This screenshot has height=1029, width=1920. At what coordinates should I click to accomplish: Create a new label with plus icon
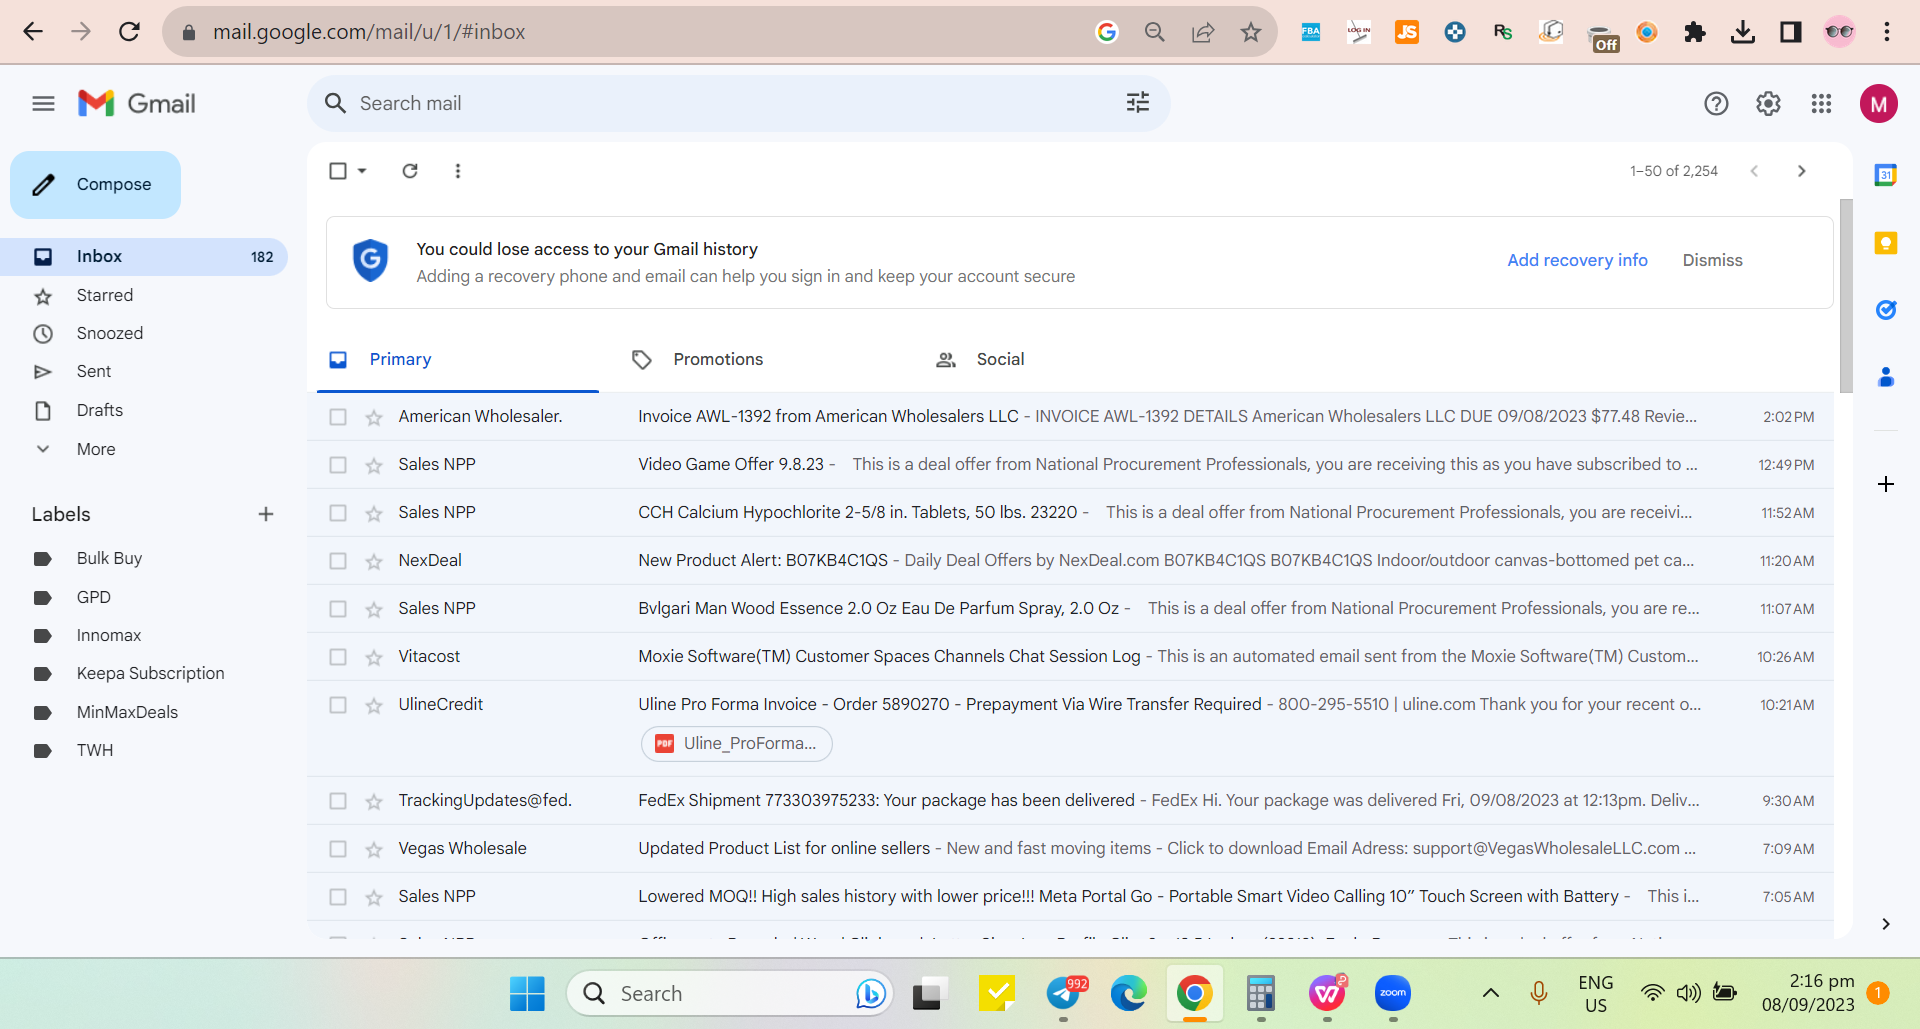[266, 514]
